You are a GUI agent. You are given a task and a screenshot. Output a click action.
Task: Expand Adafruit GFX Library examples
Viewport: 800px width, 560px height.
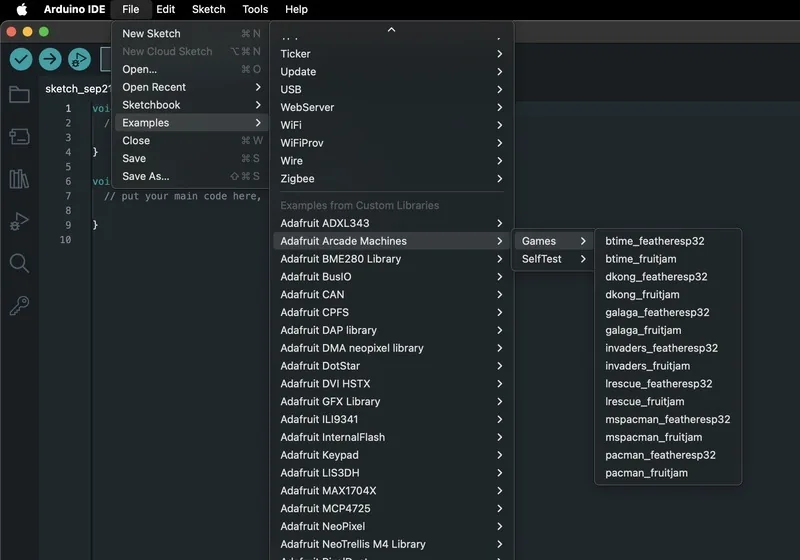[391, 402]
